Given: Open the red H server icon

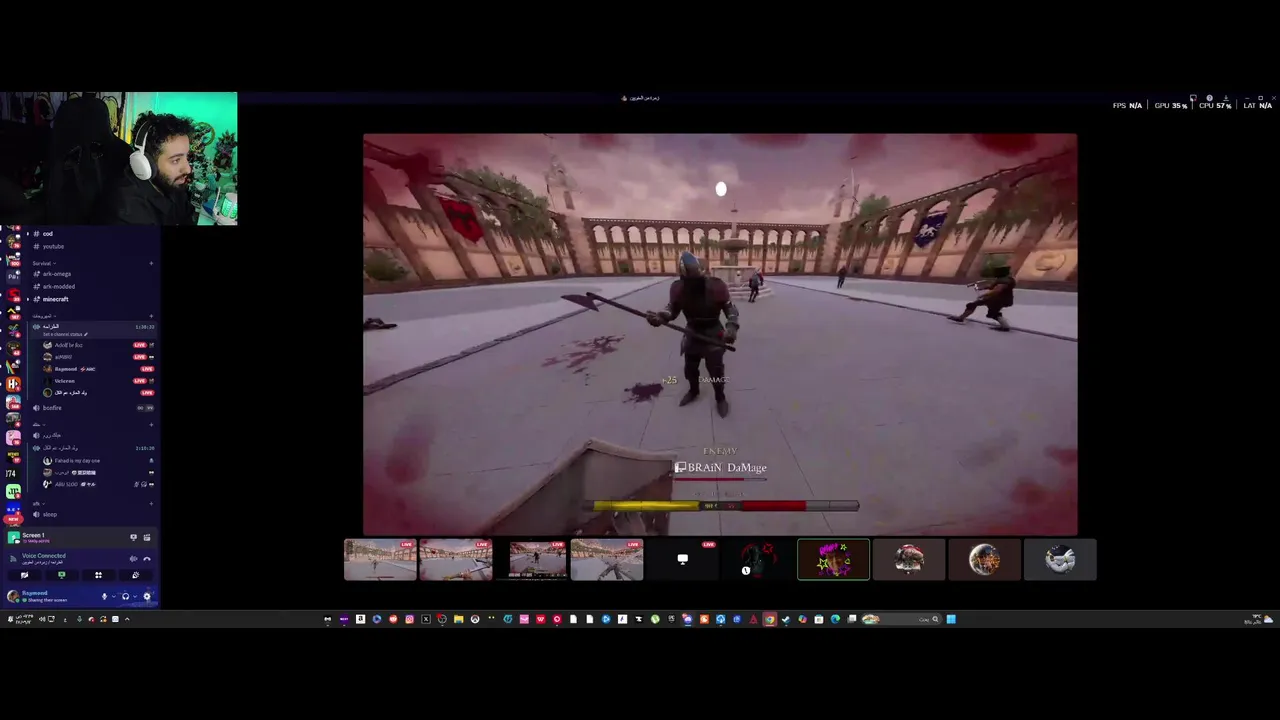Looking at the screenshot, I should coord(13,384).
